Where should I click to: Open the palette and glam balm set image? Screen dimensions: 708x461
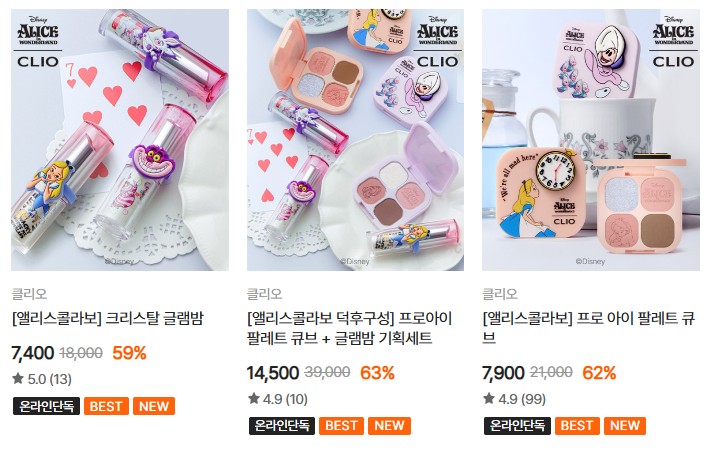355,140
